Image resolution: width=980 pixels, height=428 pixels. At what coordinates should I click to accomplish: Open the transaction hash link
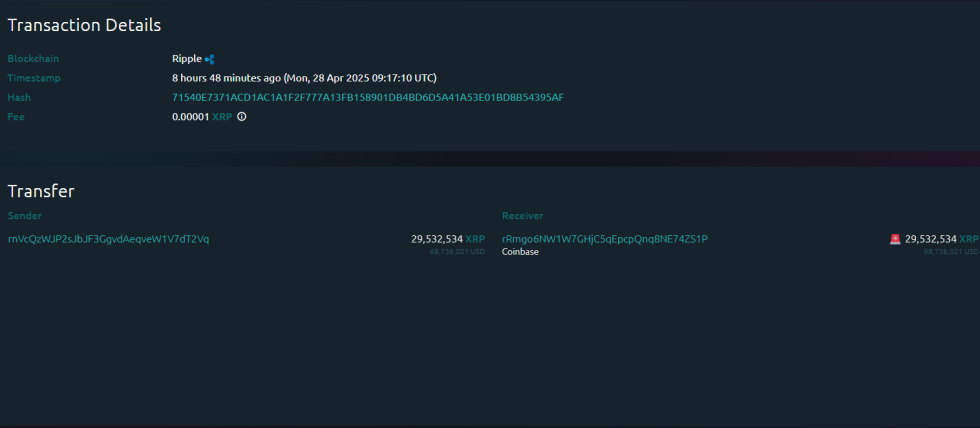coord(368,98)
